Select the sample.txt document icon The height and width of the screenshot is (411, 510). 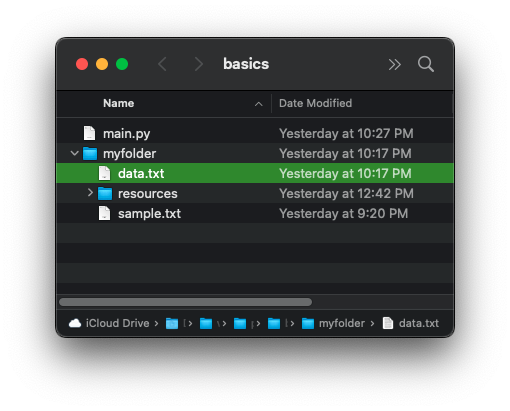point(104,213)
